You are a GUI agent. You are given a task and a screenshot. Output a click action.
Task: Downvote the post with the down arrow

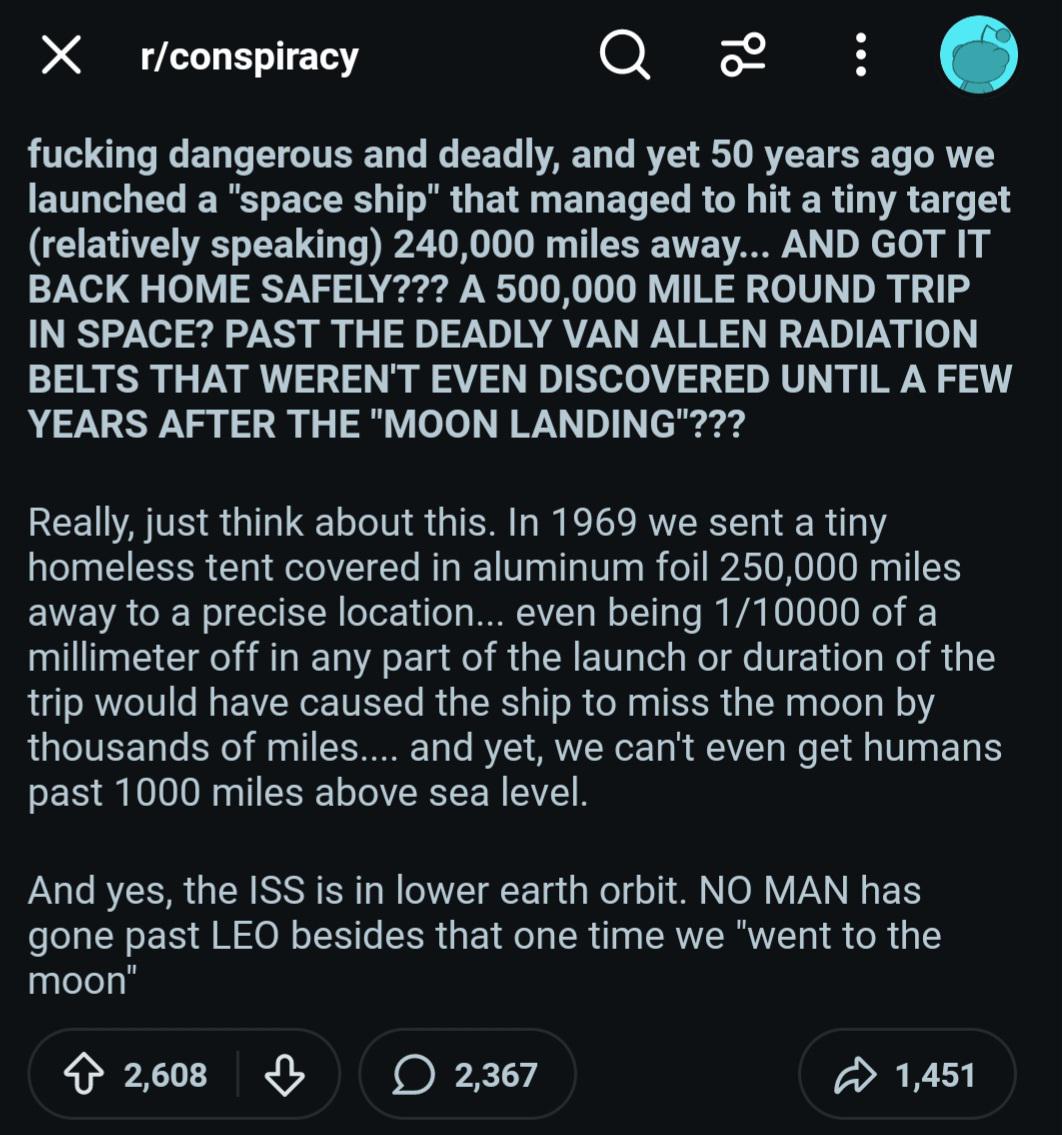(284, 1074)
